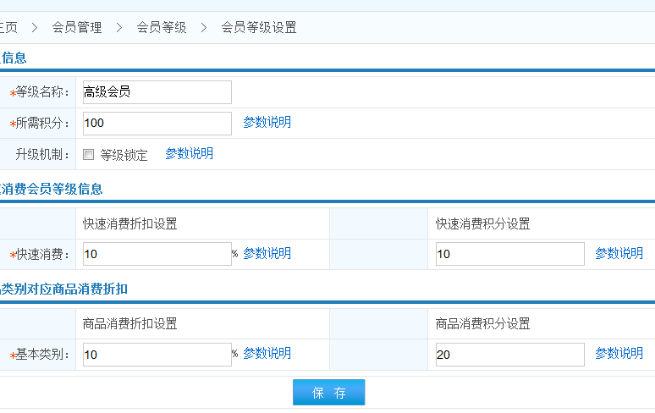
Task: Focus the 基本类别 discount percent field
Action: 156,355
